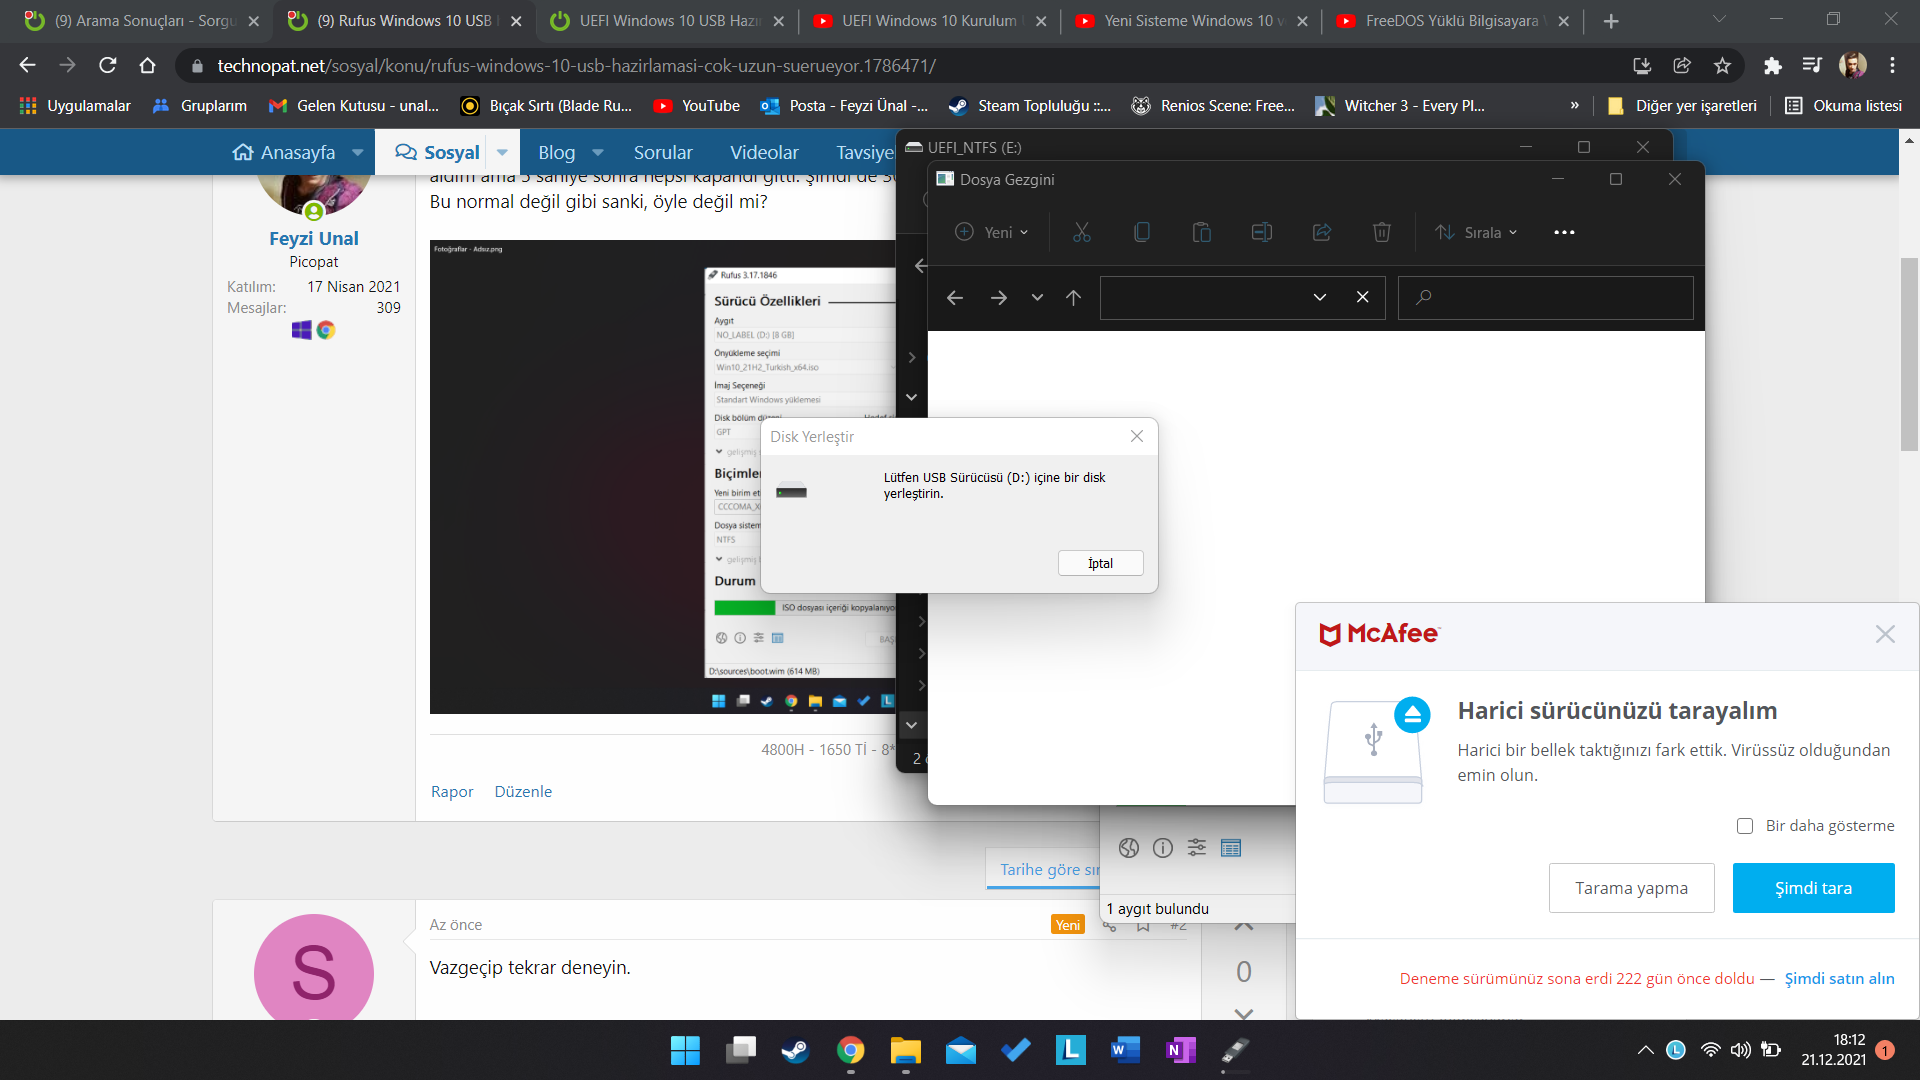The width and height of the screenshot is (1920, 1080).
Task: Expand the address bar history chevron
Action: (x=1319, y=298)
